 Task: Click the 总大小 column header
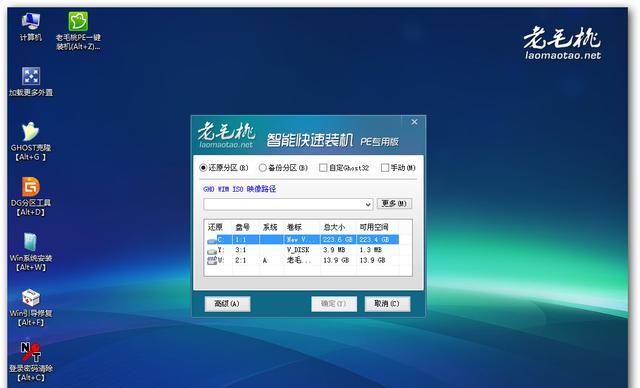click(334, 227)
